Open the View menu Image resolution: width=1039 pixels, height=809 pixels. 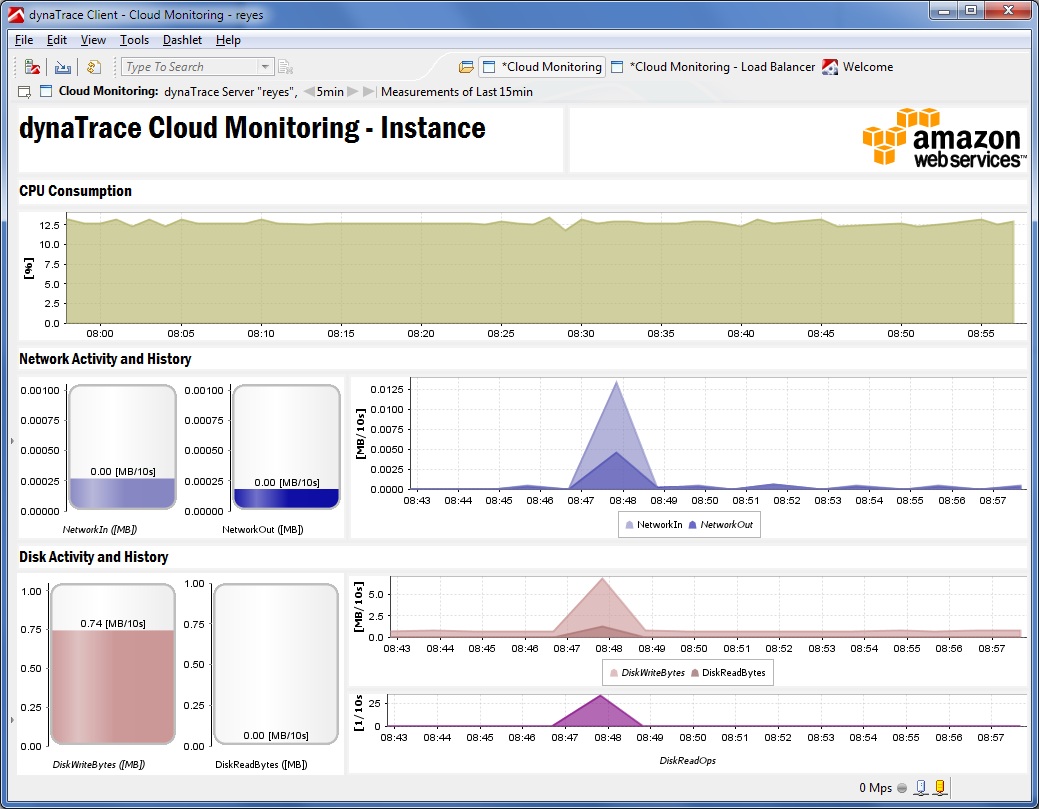click(93, 40)
